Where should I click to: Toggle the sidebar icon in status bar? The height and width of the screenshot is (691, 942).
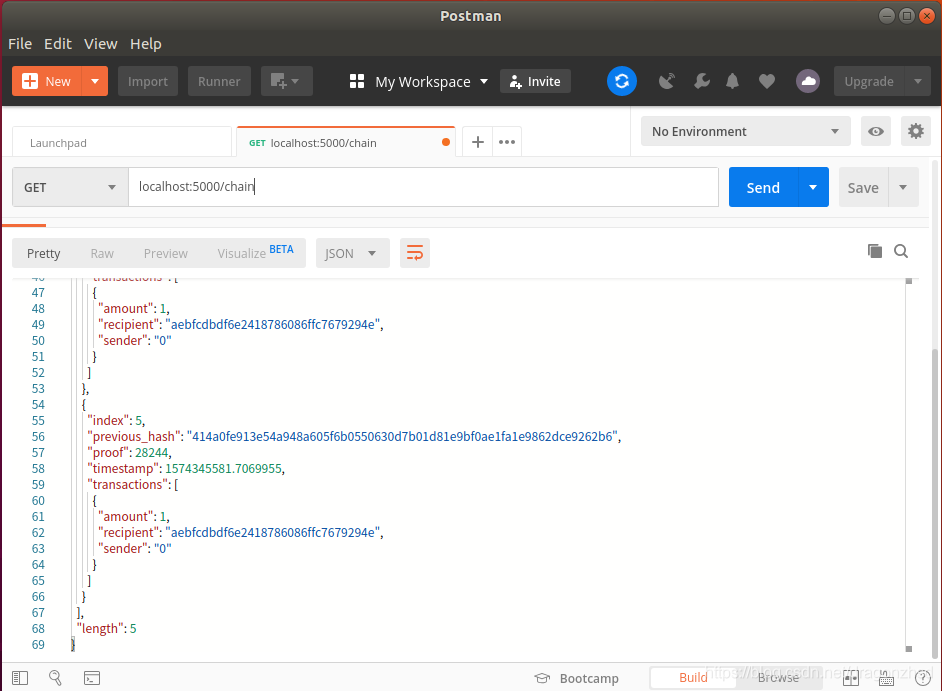point(20,678)
